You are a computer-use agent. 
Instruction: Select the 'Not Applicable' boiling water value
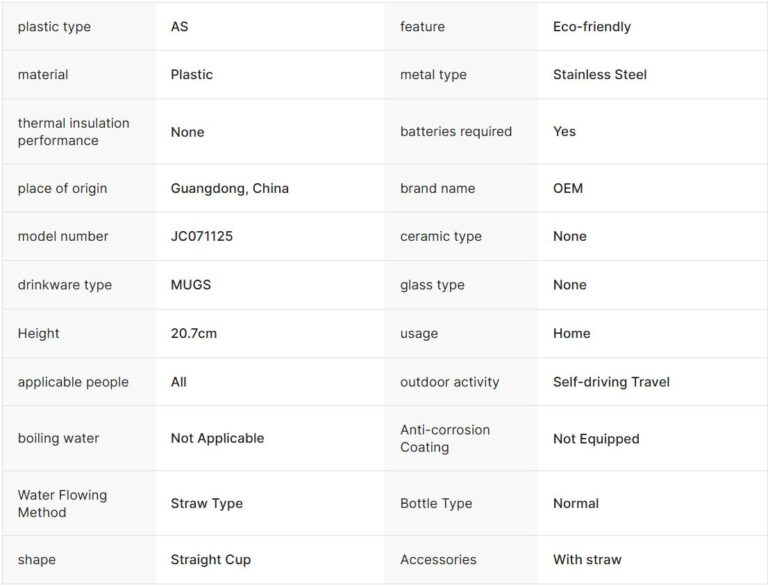217,438
